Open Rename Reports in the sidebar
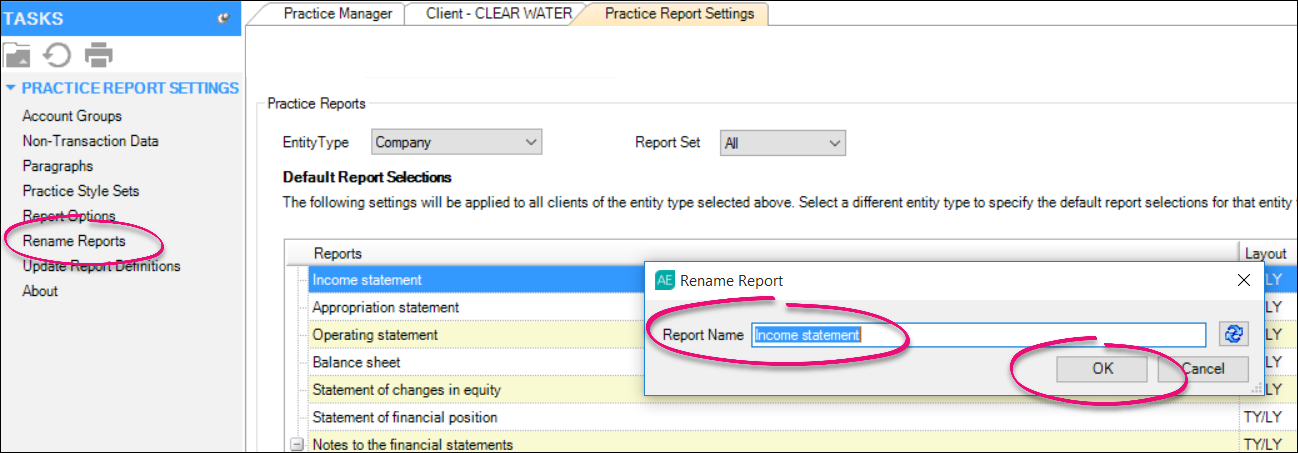Image resolution: width=1298 pixels, height=453 pixels. [74, 241]
